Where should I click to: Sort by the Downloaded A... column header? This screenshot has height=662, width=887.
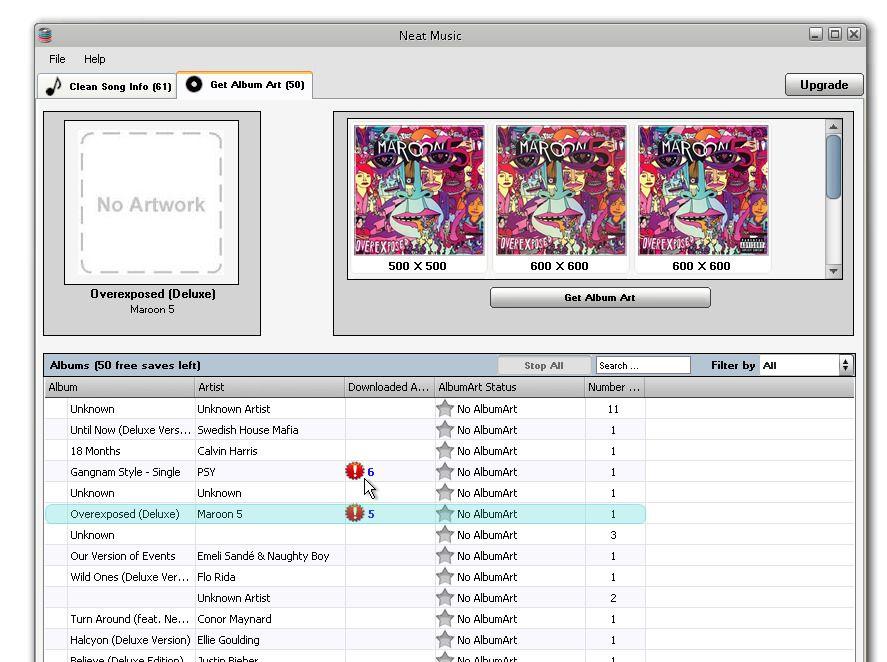390,387
